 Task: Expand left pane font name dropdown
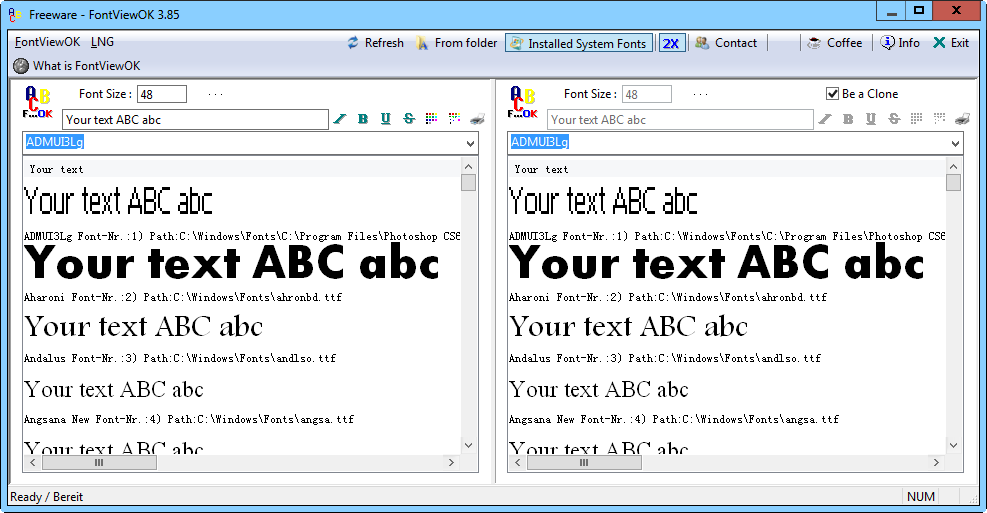[470, 144]
